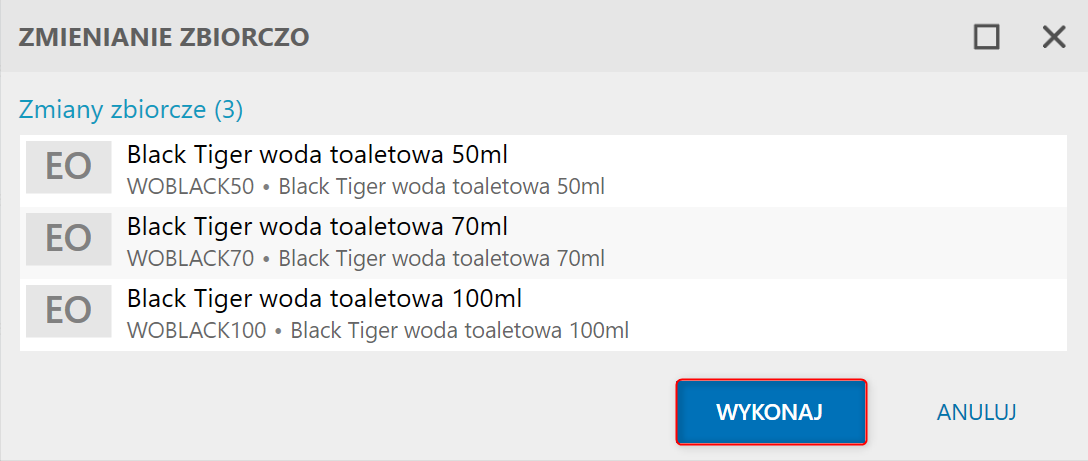The height and width of the screenshot is (461, 1088).
Task: Click the WOBLACK70 product code
Action: click(191, 258)
